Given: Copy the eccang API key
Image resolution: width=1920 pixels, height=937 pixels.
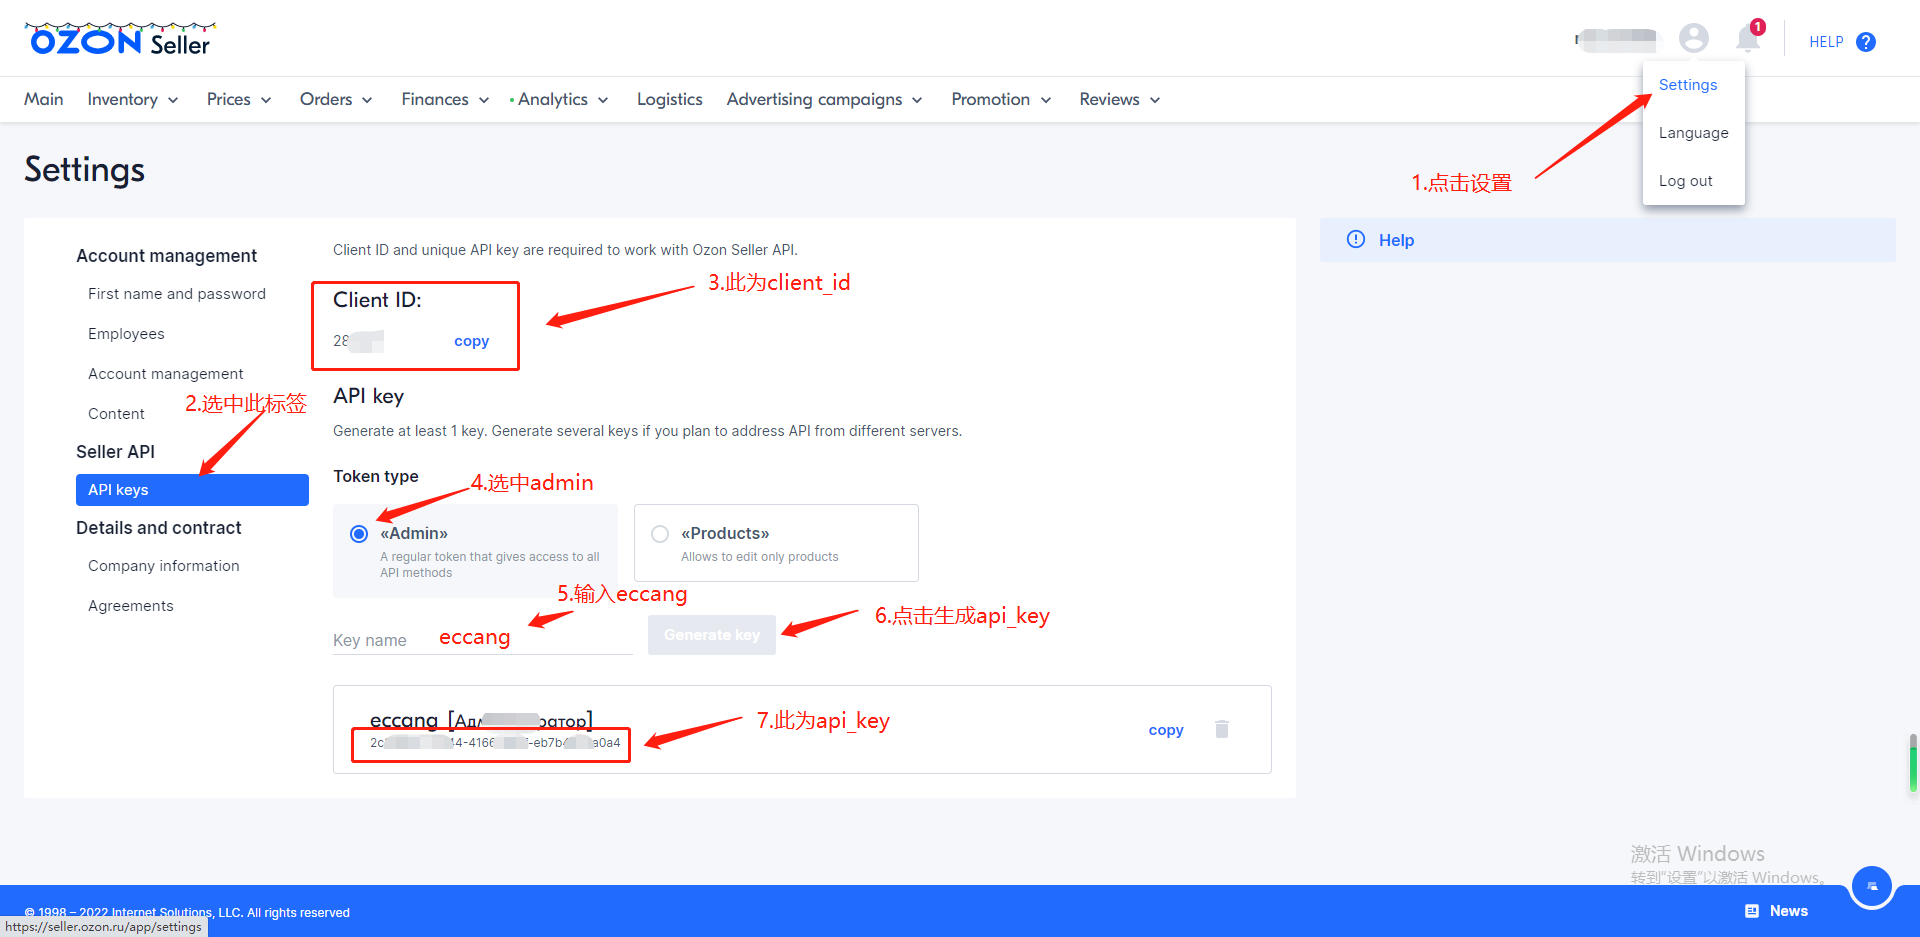Looking at the screenshot, I should [x=1166, y=730].
